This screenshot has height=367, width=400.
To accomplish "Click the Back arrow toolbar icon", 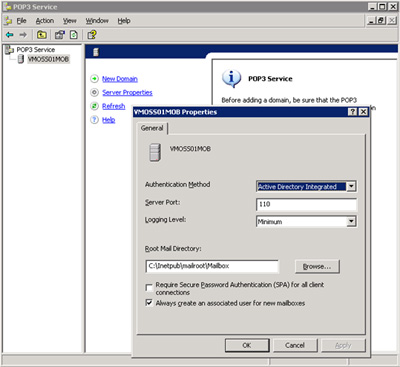I will [10, 35].
